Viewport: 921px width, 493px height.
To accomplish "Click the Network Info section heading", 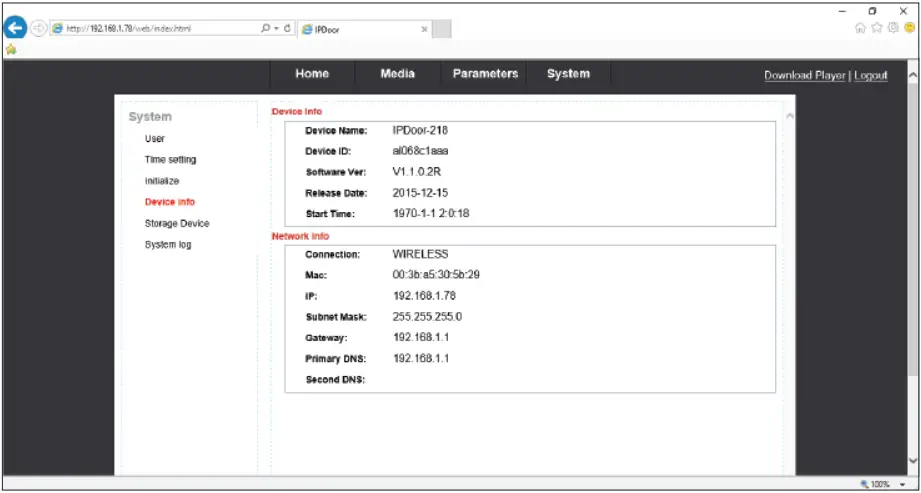I will click(300, 236).
